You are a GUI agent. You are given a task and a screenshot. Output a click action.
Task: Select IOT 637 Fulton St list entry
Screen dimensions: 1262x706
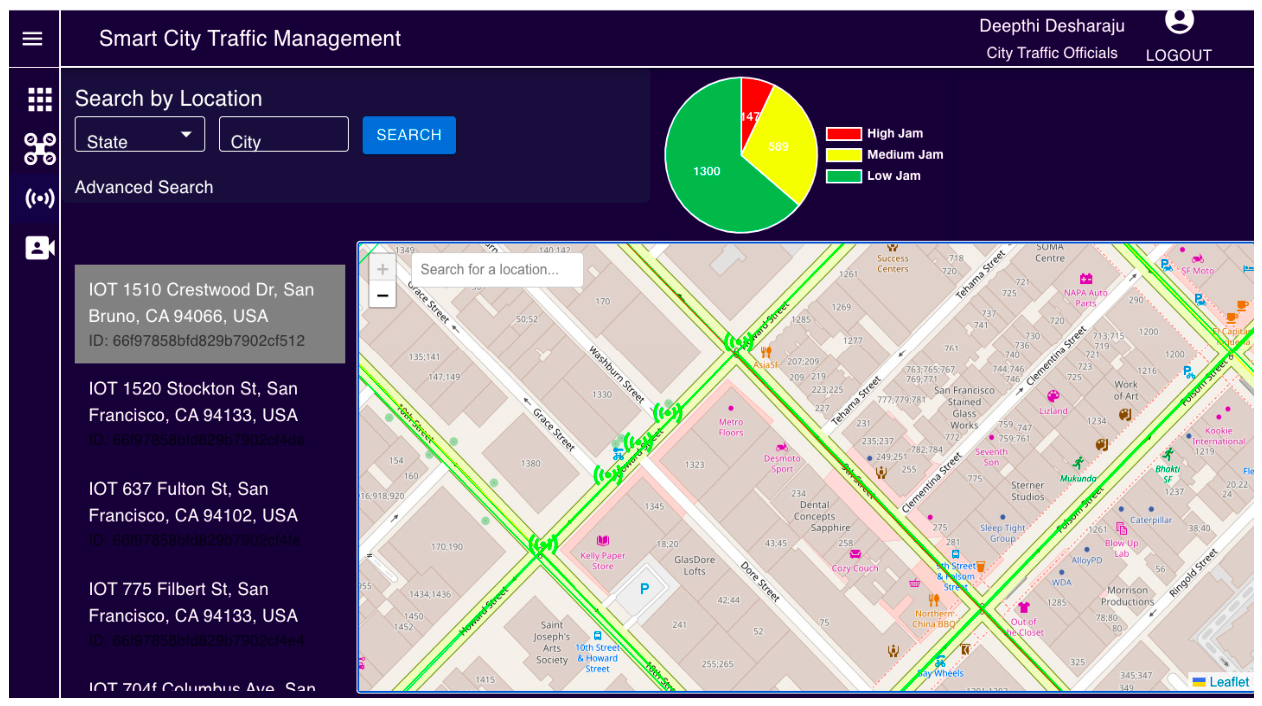click(210, 514)
